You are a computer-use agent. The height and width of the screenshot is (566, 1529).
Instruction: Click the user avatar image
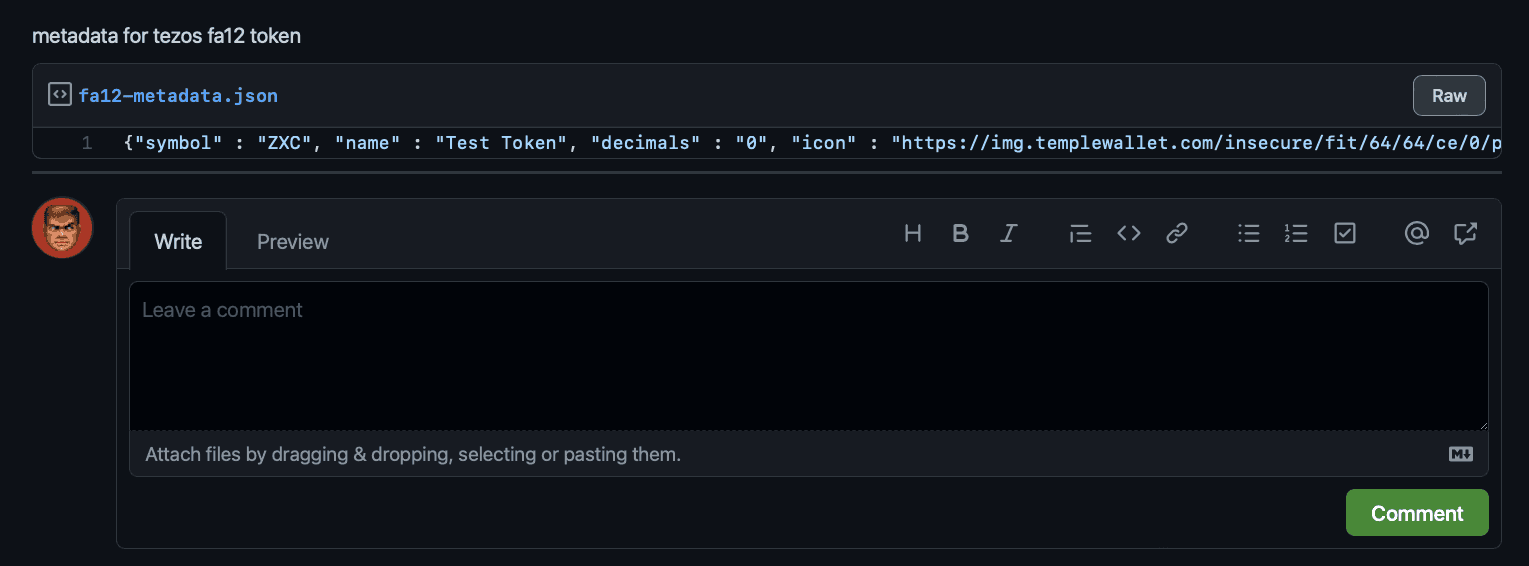click(63, 228)
